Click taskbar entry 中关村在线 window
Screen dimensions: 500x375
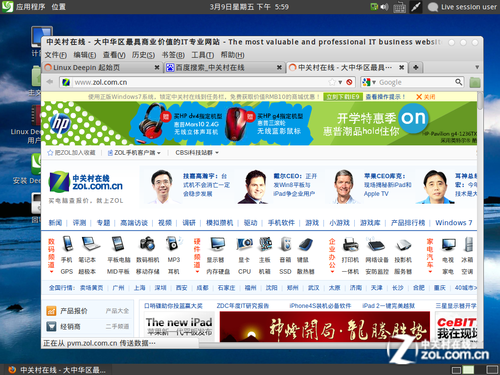(x=57, y=370)
